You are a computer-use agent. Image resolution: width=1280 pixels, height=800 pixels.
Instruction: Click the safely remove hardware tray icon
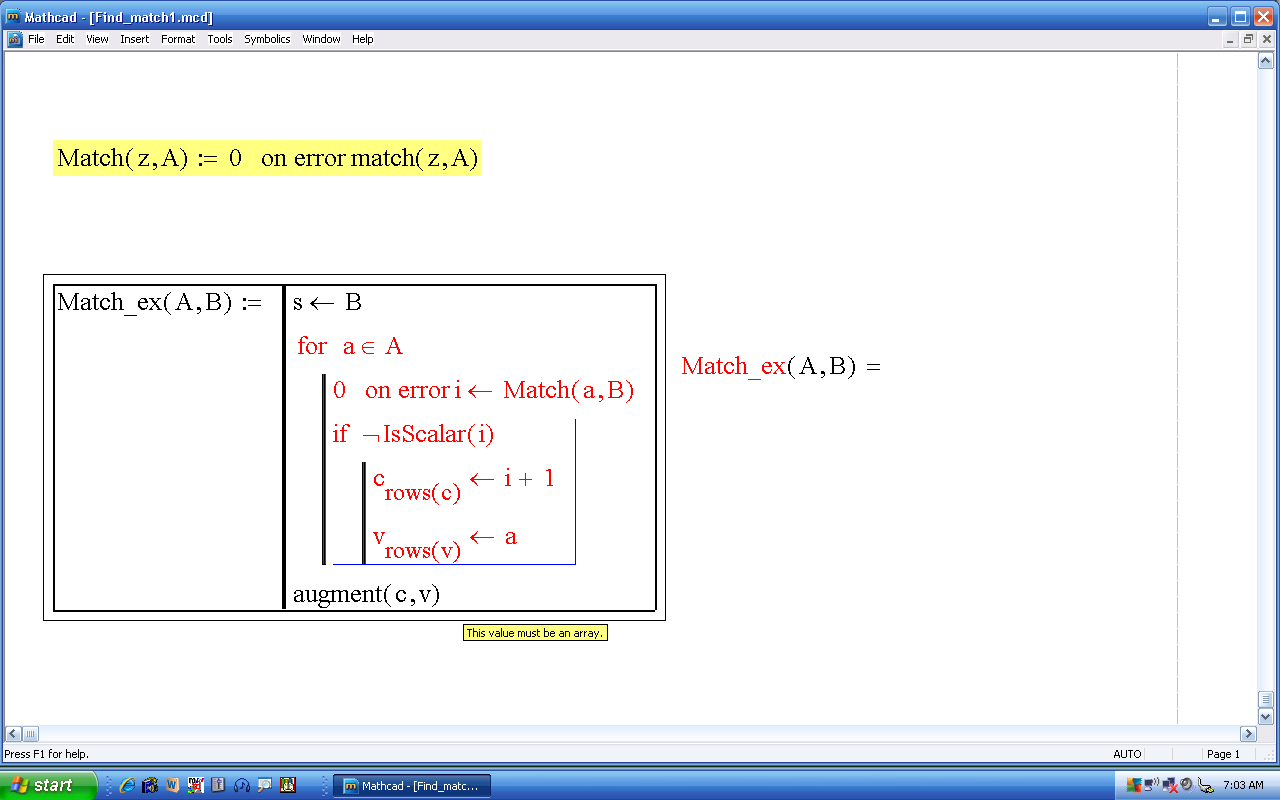1204,785
